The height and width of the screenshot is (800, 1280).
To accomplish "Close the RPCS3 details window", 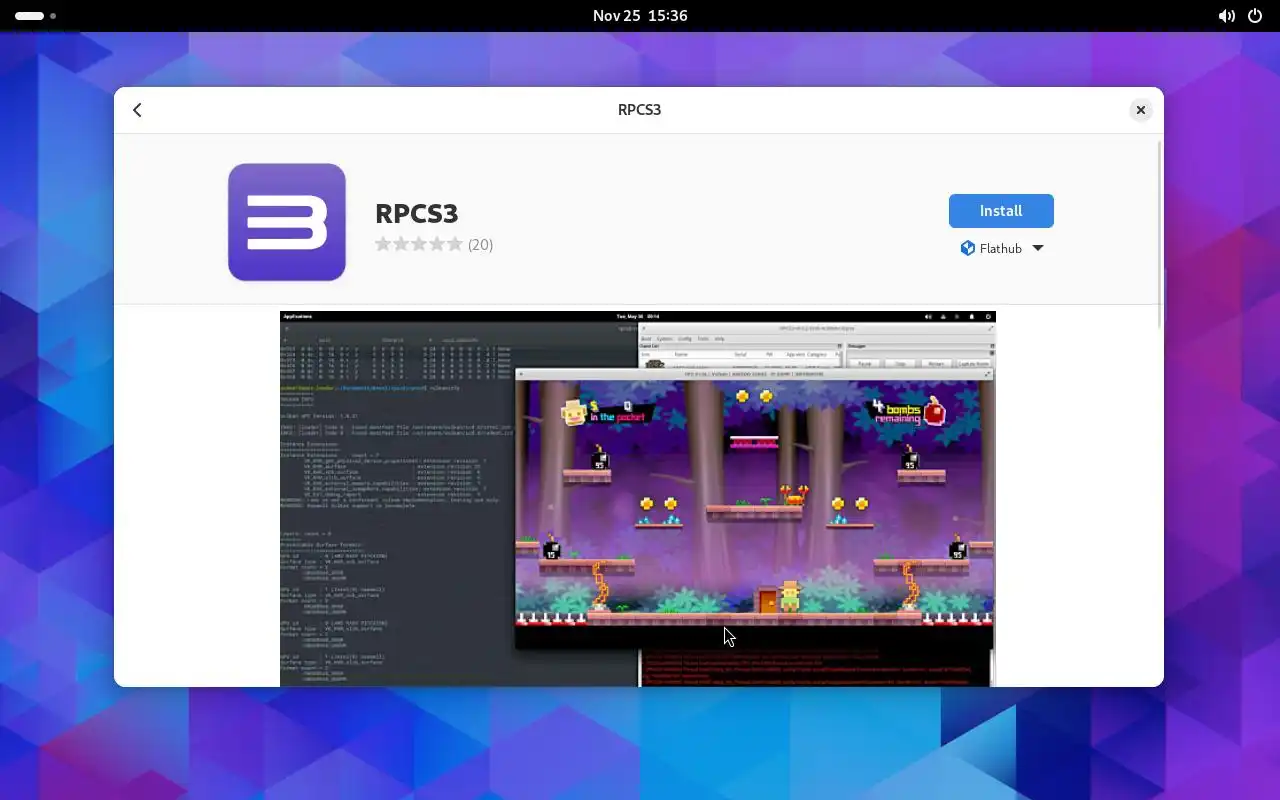I will 1140,110.
